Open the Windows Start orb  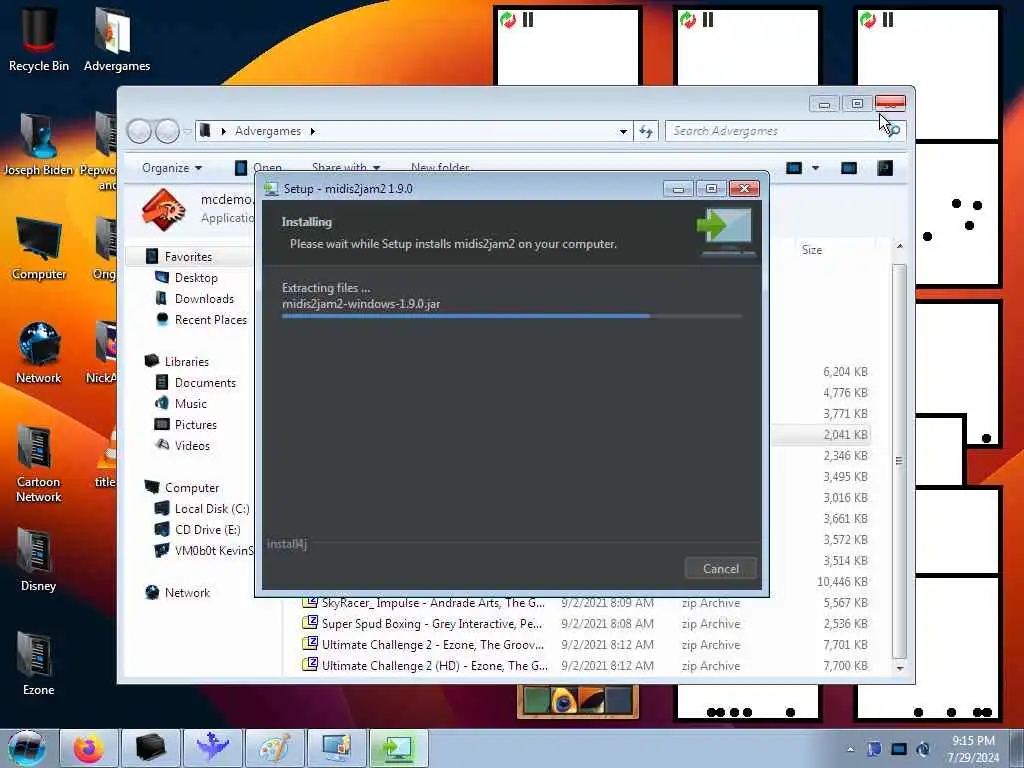tap(27, 748)
